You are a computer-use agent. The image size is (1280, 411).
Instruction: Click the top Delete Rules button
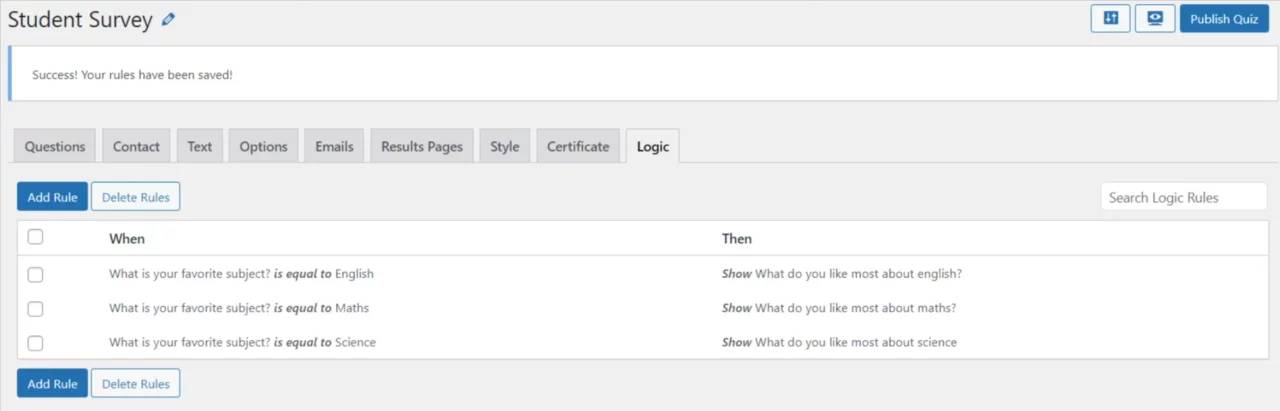tap(135, 197)
